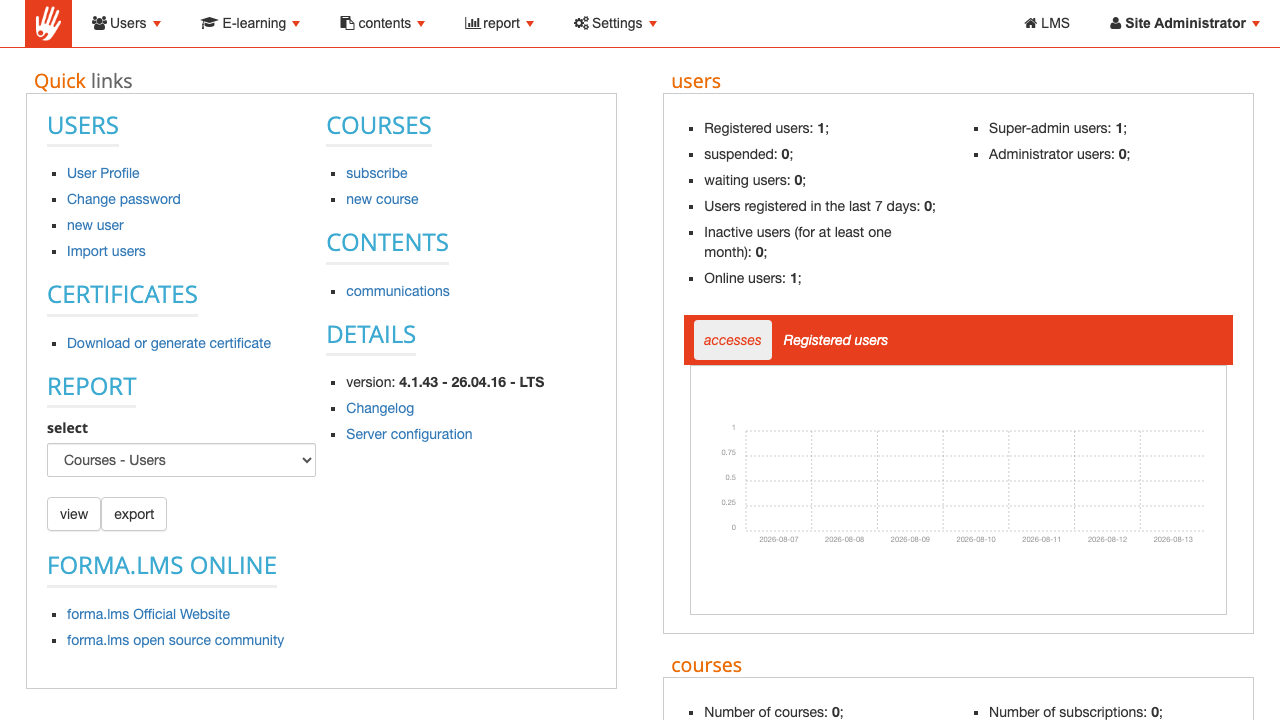The image size is (1280, 720).
Task: Click the version 4.1.43 - 26.04.16 - LTS text
Action: (x=445, y=382)
